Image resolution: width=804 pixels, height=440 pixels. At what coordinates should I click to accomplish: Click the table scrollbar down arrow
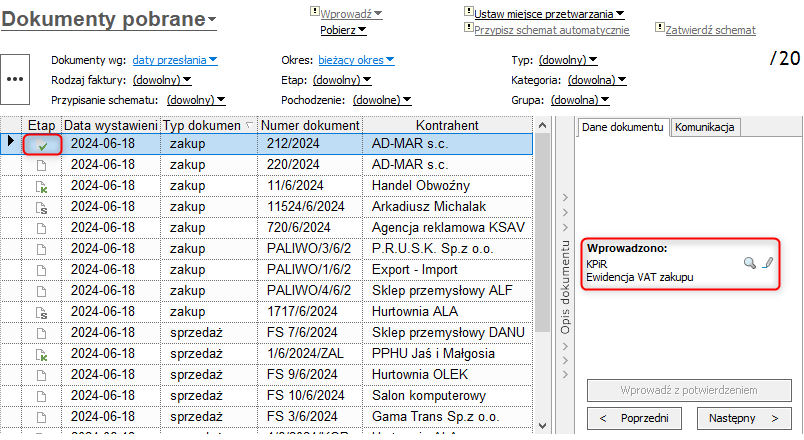click(x=542, y=426)
